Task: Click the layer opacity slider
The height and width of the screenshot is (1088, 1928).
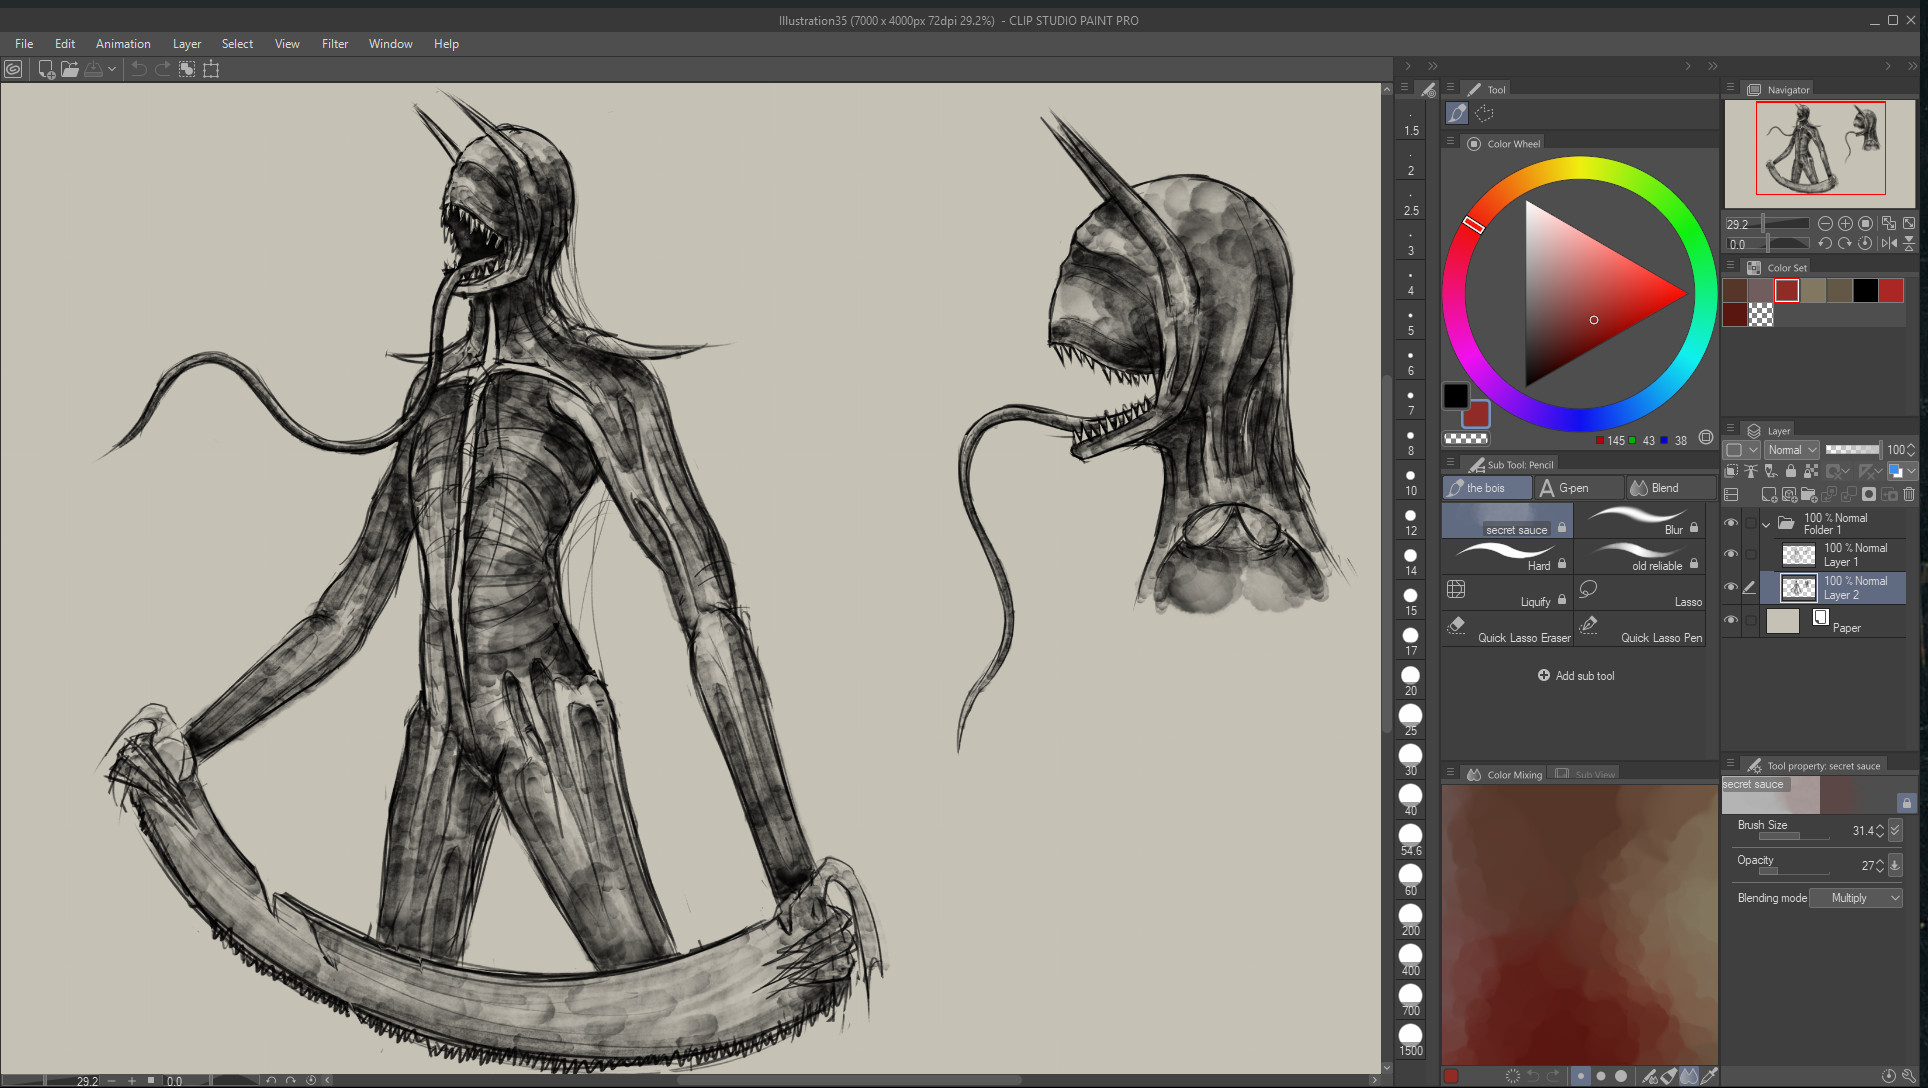Action: [x=1852, y=450]
